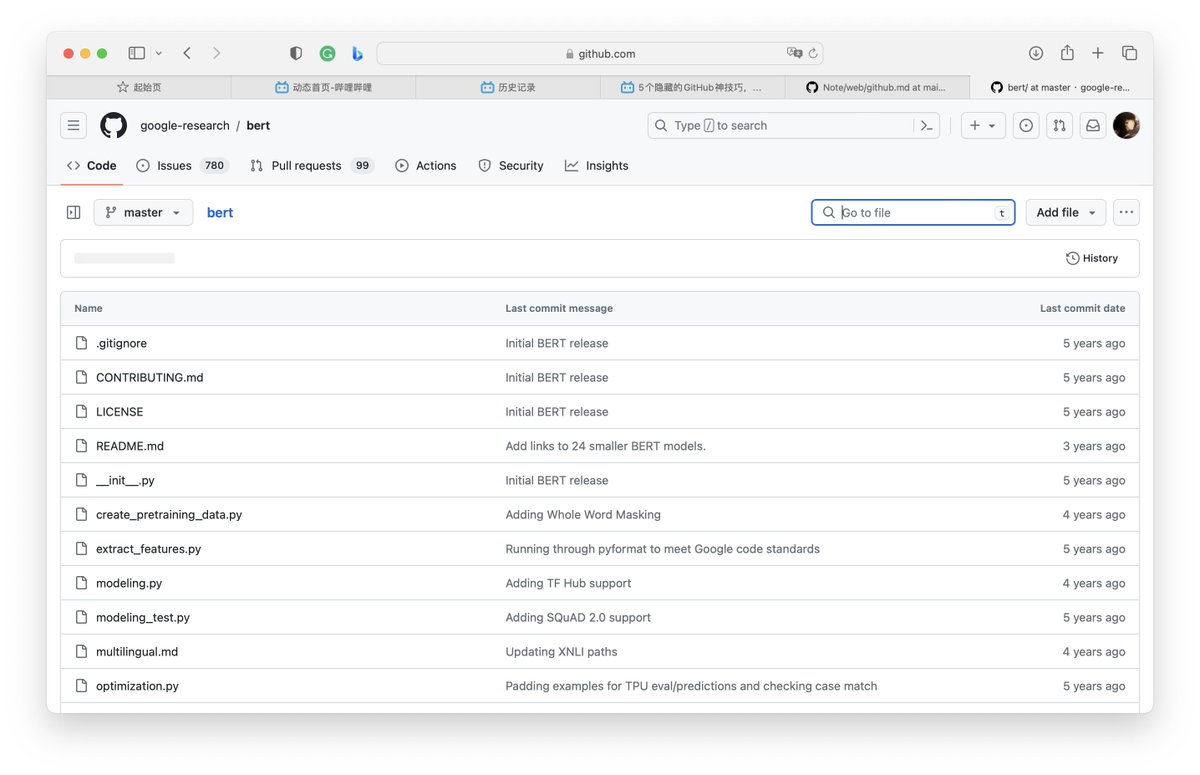Go forward in Safari history
The width and height of the screenshot is (1200, 775).
point(217,53)
